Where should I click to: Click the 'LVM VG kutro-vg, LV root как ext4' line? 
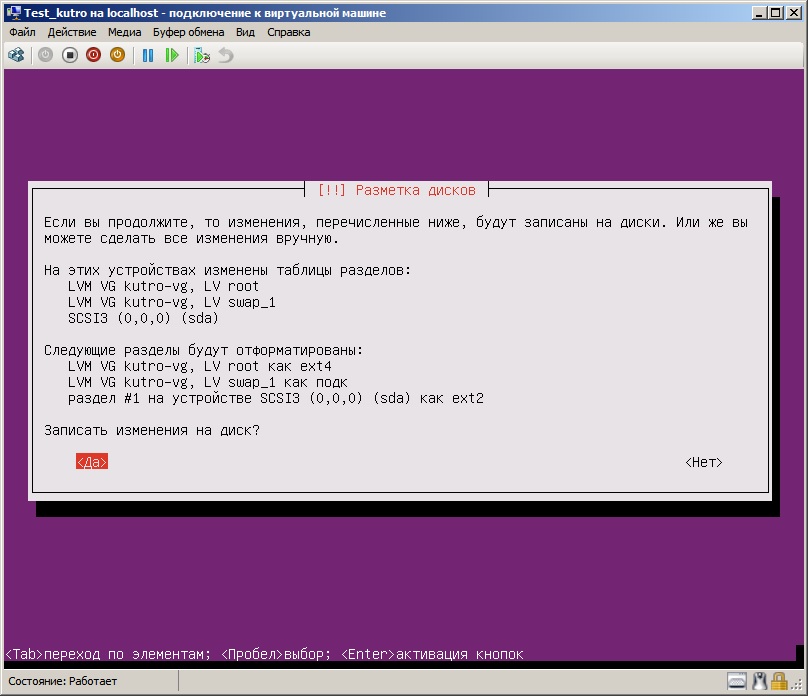coord(199,366)
